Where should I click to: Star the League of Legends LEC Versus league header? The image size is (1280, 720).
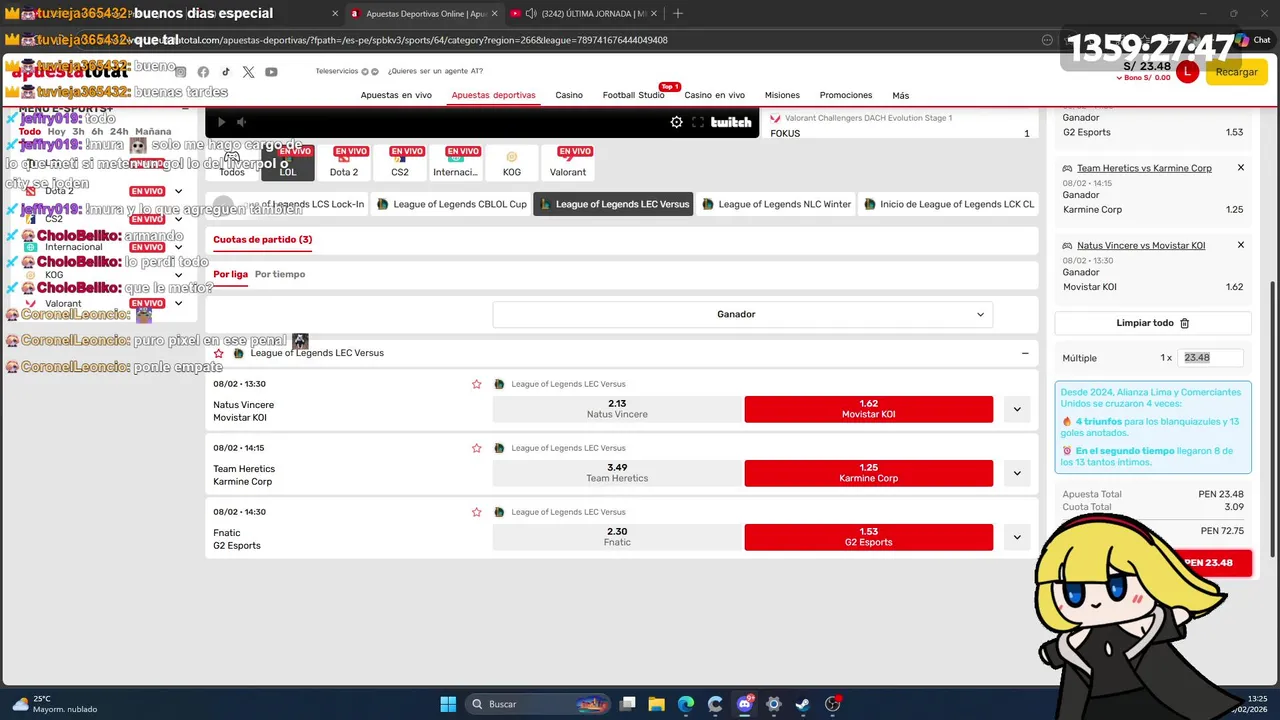click(219, 353)
